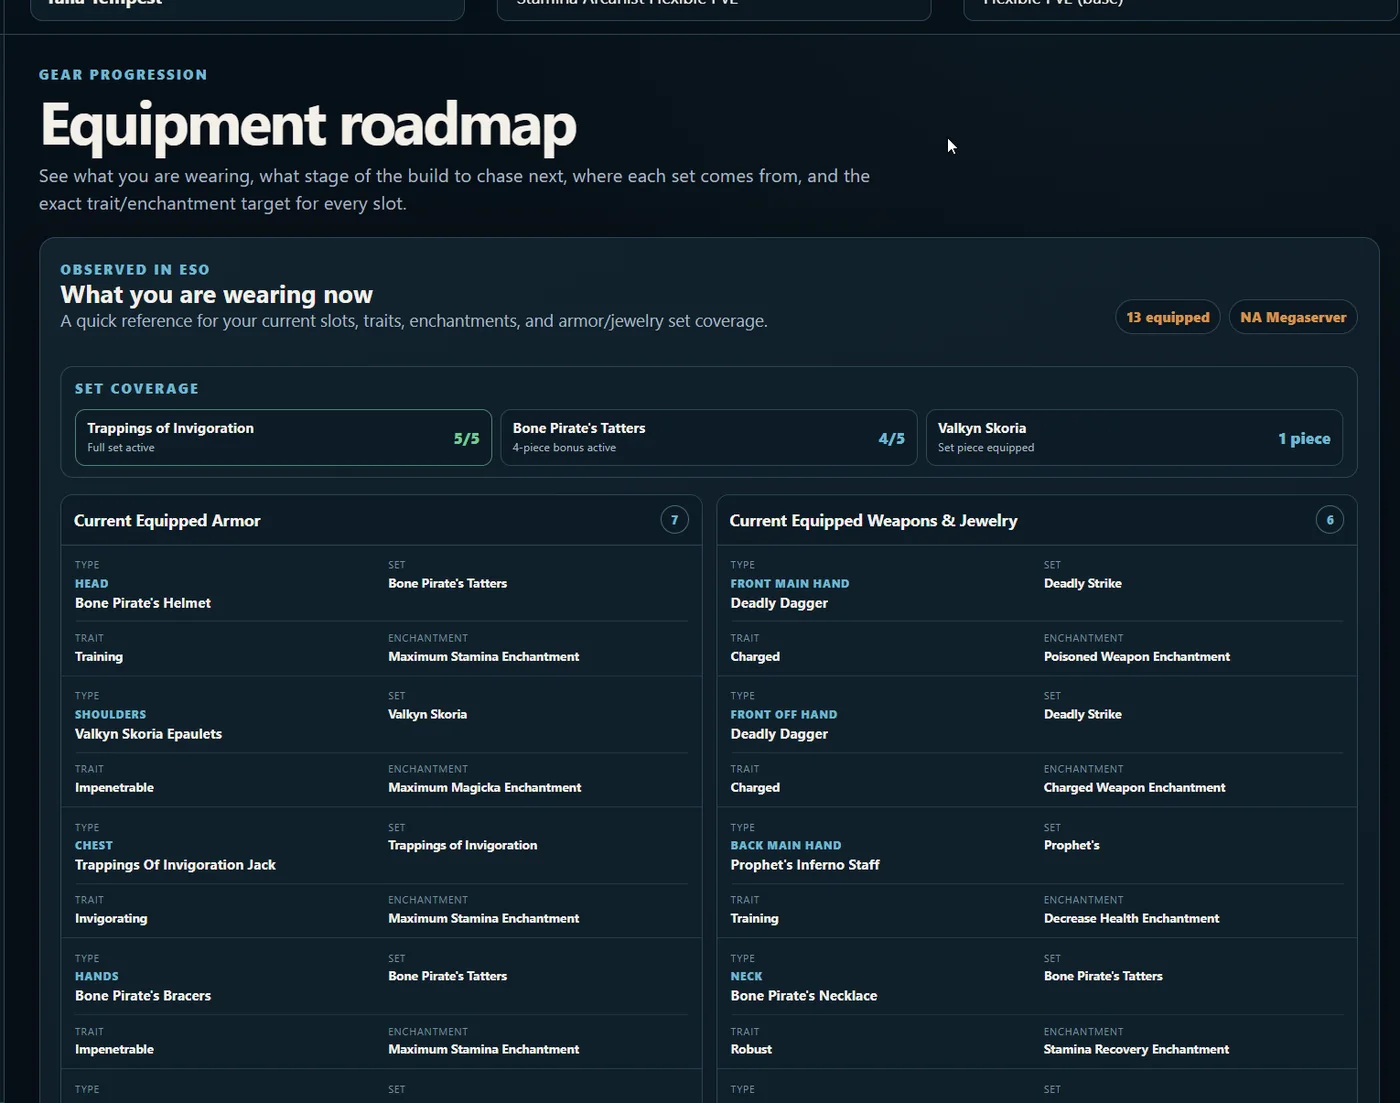This screenshot has width=1400, height=1103.
Task: Click the Prophet's Inferno Staff item name
Action: (x=805, y=865)
